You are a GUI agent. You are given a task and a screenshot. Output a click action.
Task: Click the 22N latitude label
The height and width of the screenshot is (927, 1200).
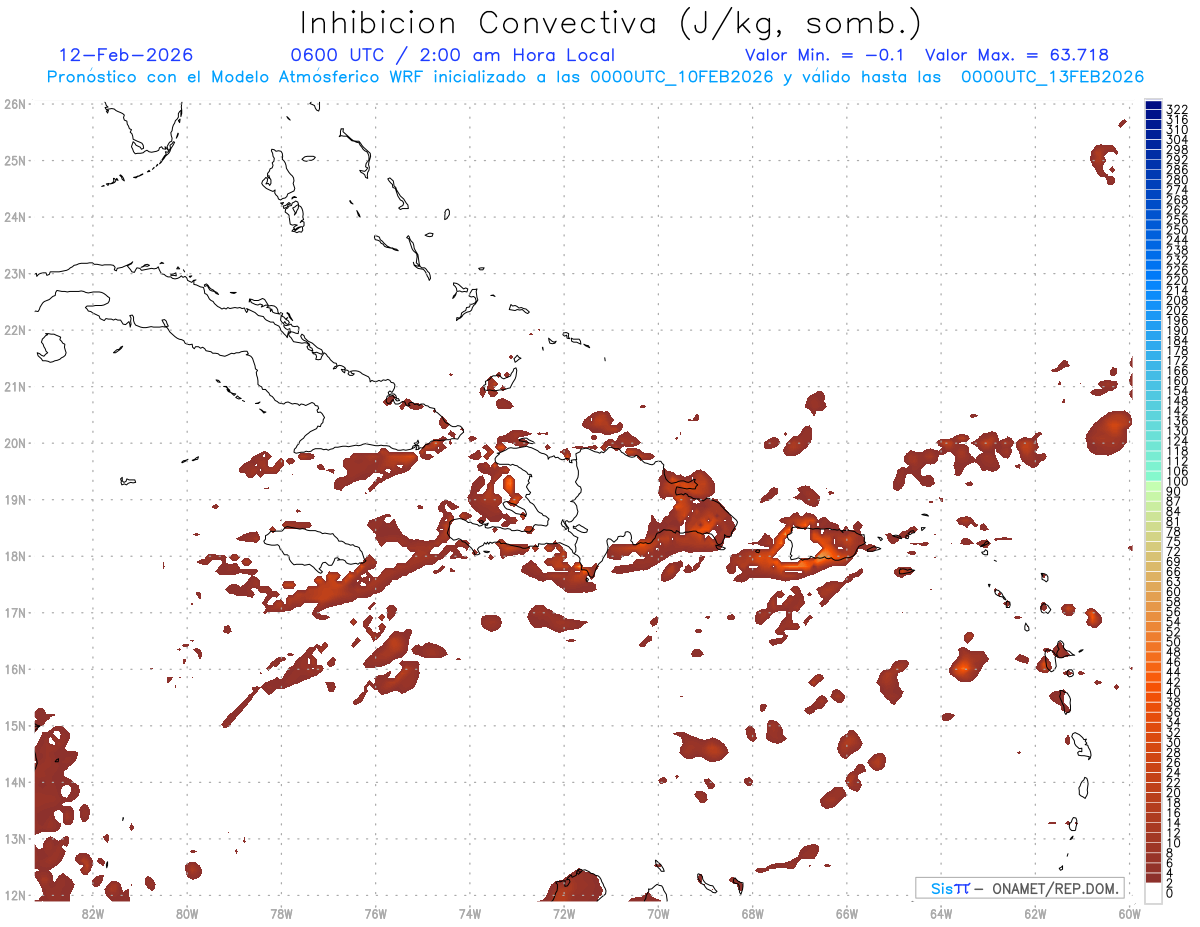[15, 330]
